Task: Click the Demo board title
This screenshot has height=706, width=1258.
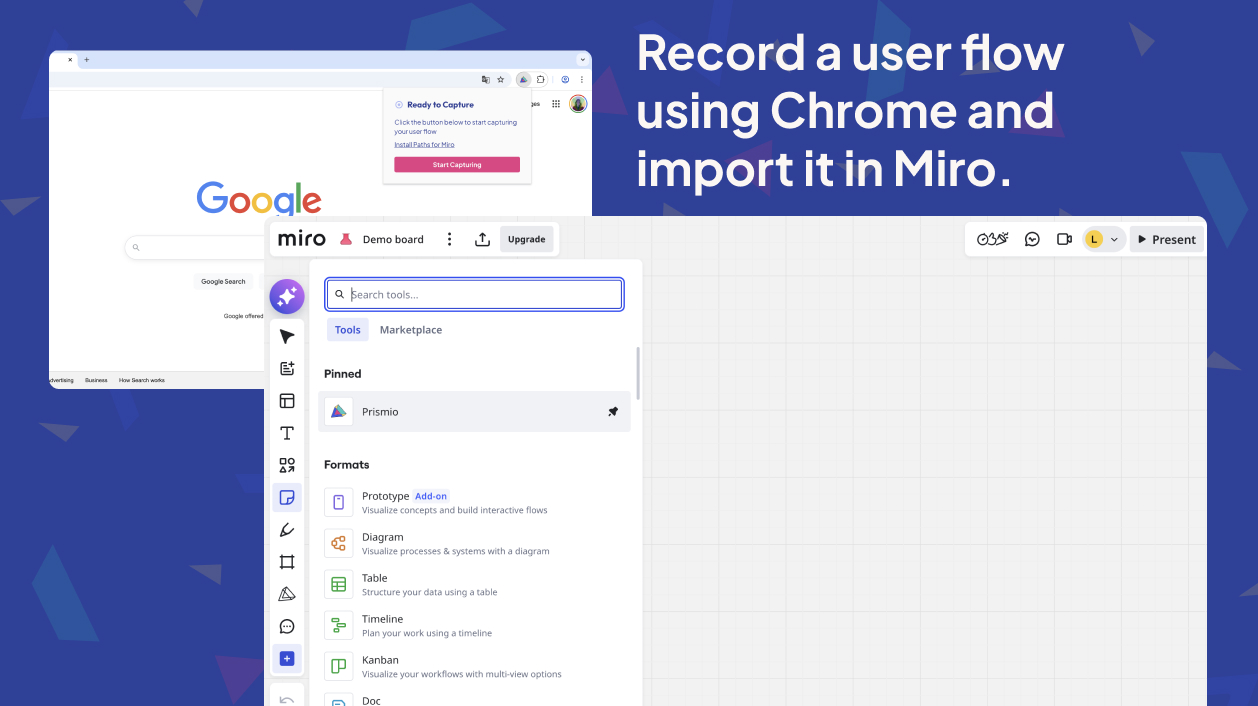Action: (x=393, y=239)
